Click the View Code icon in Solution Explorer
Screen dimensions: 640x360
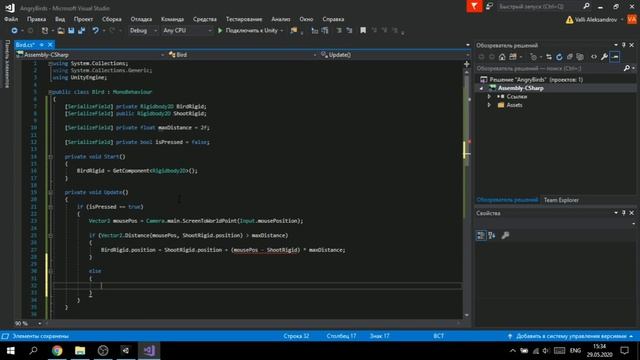pos(594,57)
